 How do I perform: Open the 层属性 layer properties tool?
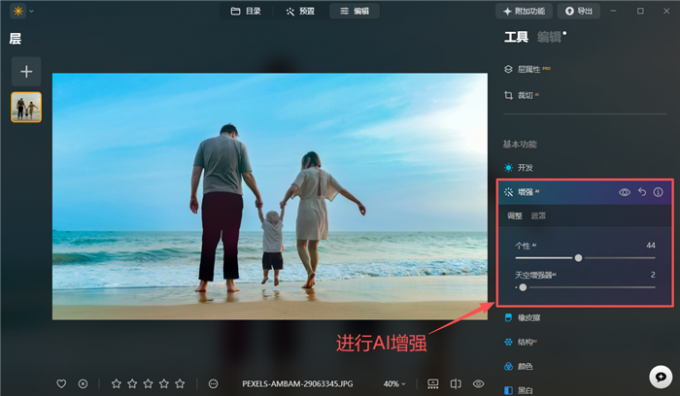tap(527, 69)
